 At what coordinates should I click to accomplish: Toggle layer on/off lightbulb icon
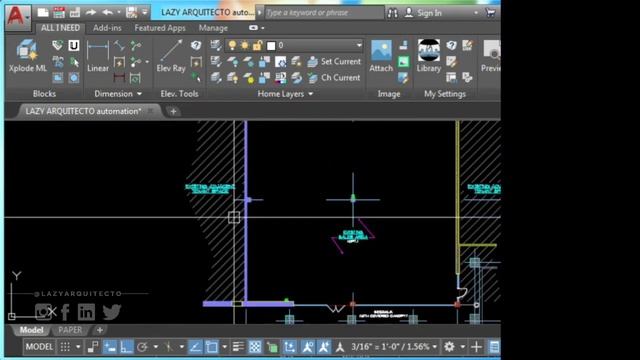click(232, 45)
